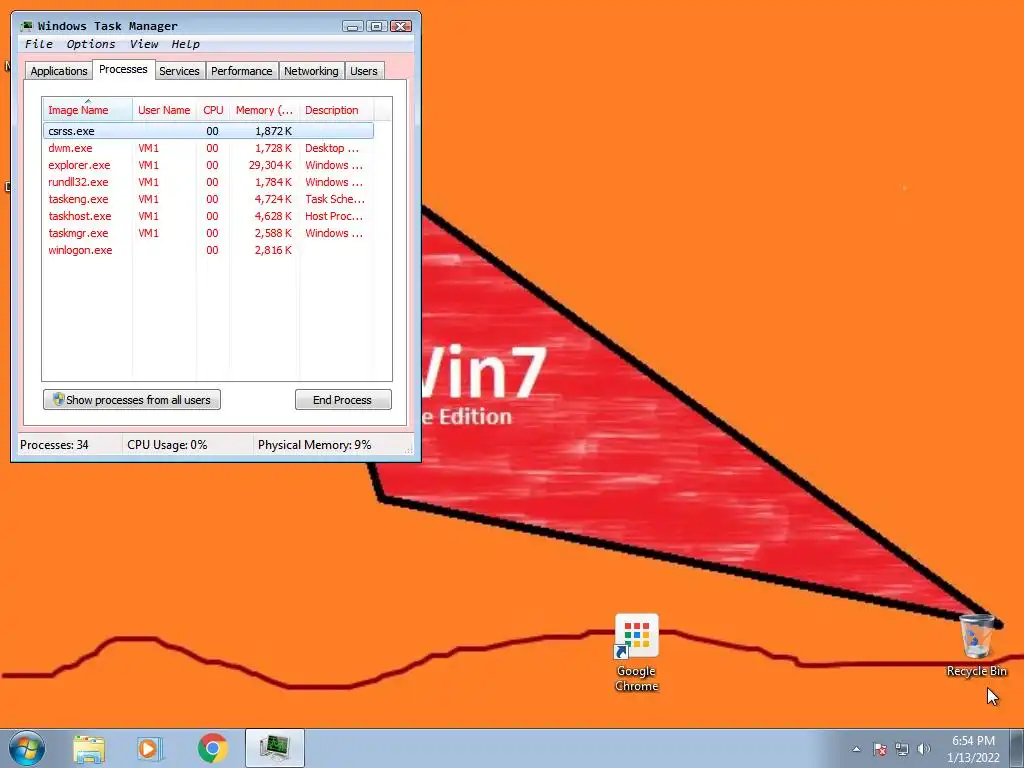1024x768 pixels.
Task: Select the taskhost.exe process
Action: 208,216
